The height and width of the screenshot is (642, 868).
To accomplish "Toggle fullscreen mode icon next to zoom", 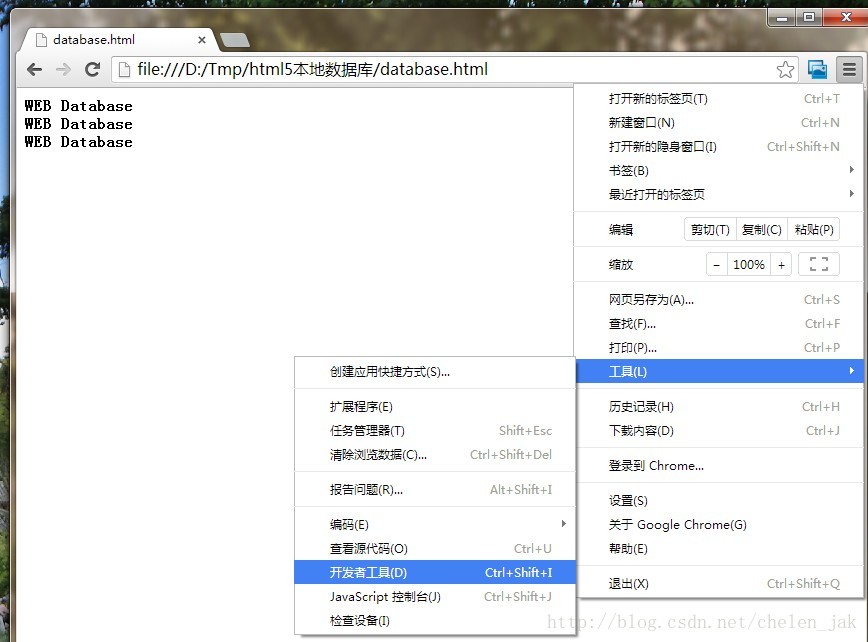I will [x=819, y=265].
